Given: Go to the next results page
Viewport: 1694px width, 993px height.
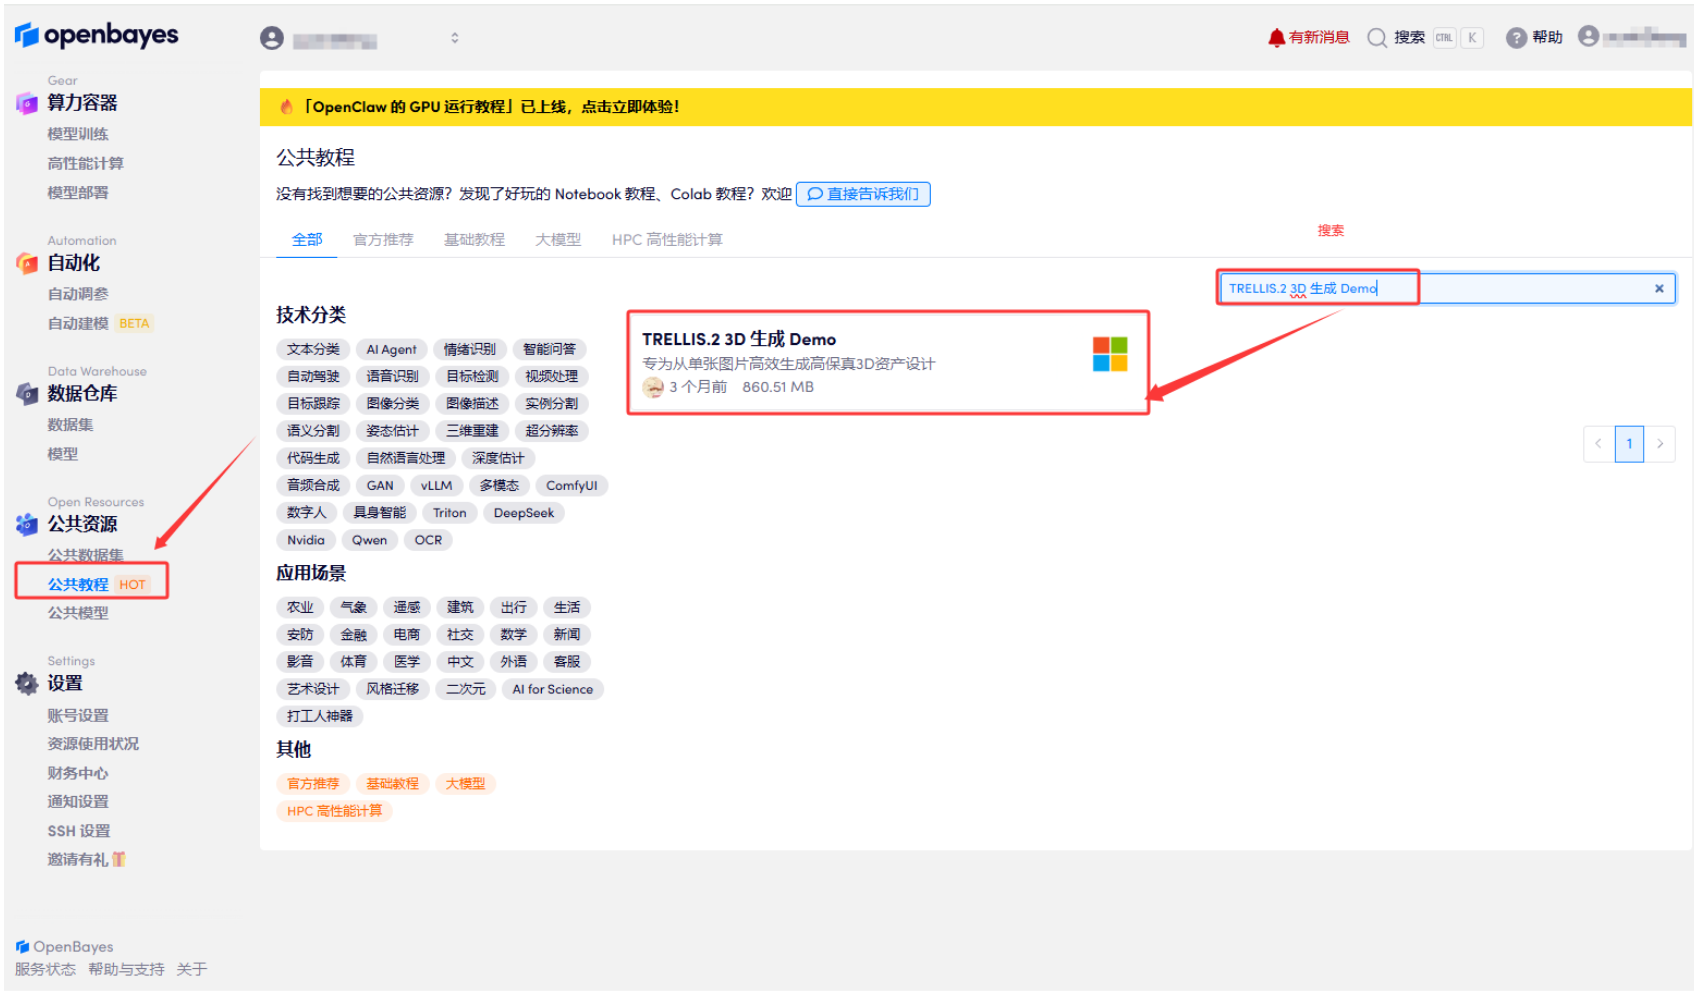Looking at the screenshot, I should click(1660, 444).
